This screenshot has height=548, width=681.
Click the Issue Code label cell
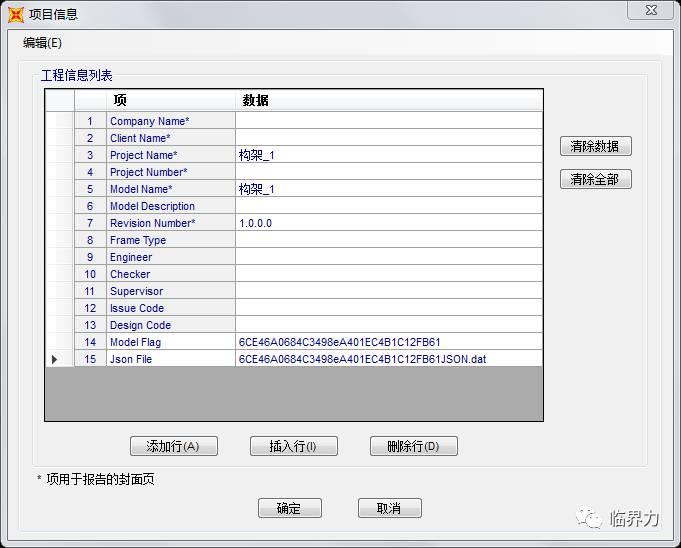pyautogui.click(x=171, y=307)
